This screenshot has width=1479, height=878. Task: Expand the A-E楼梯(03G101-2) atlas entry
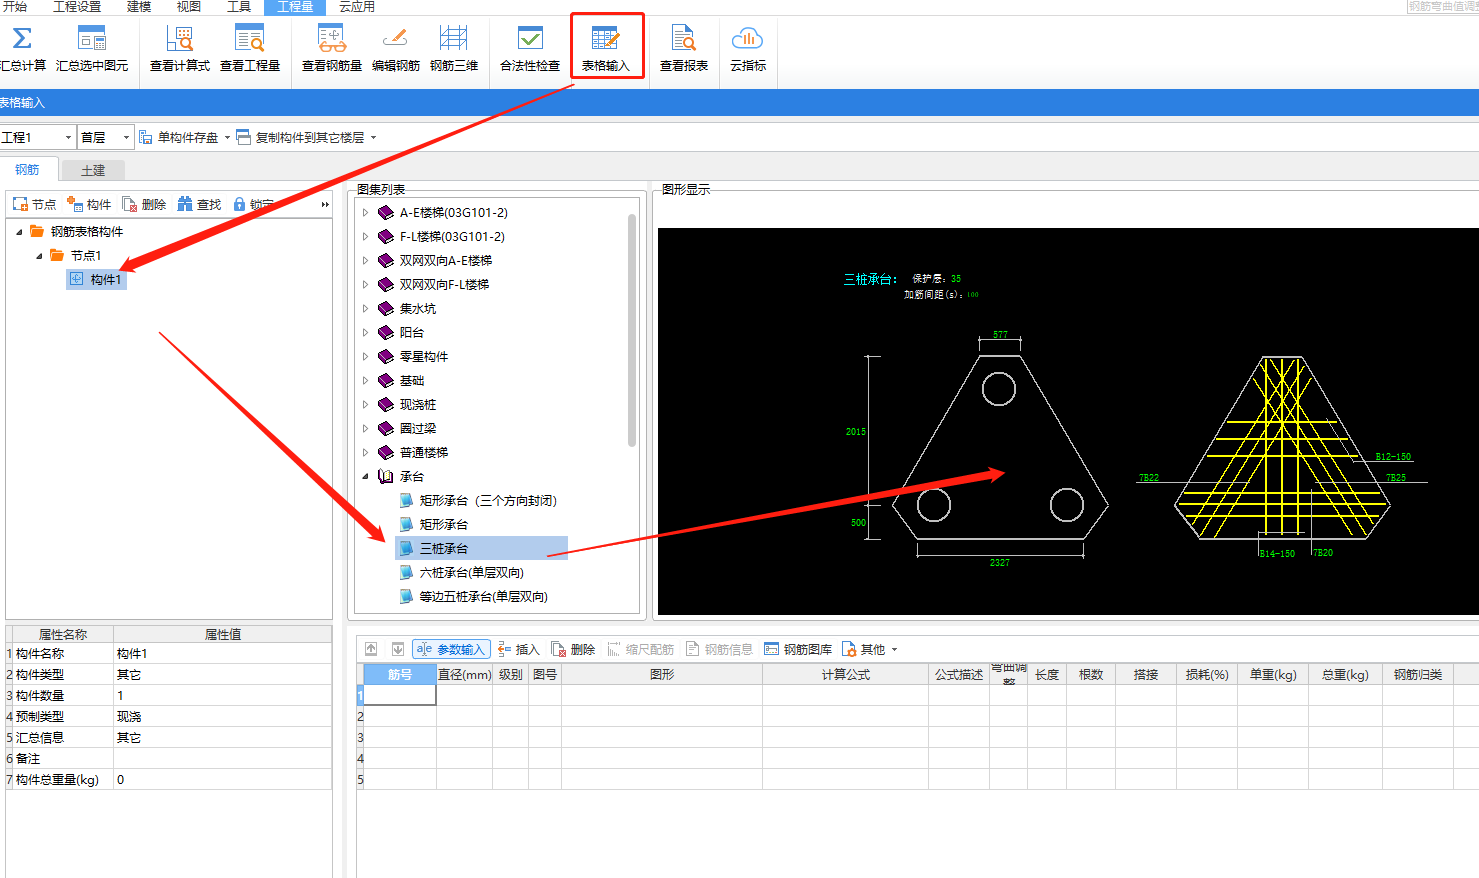click(x=365, y=212)
